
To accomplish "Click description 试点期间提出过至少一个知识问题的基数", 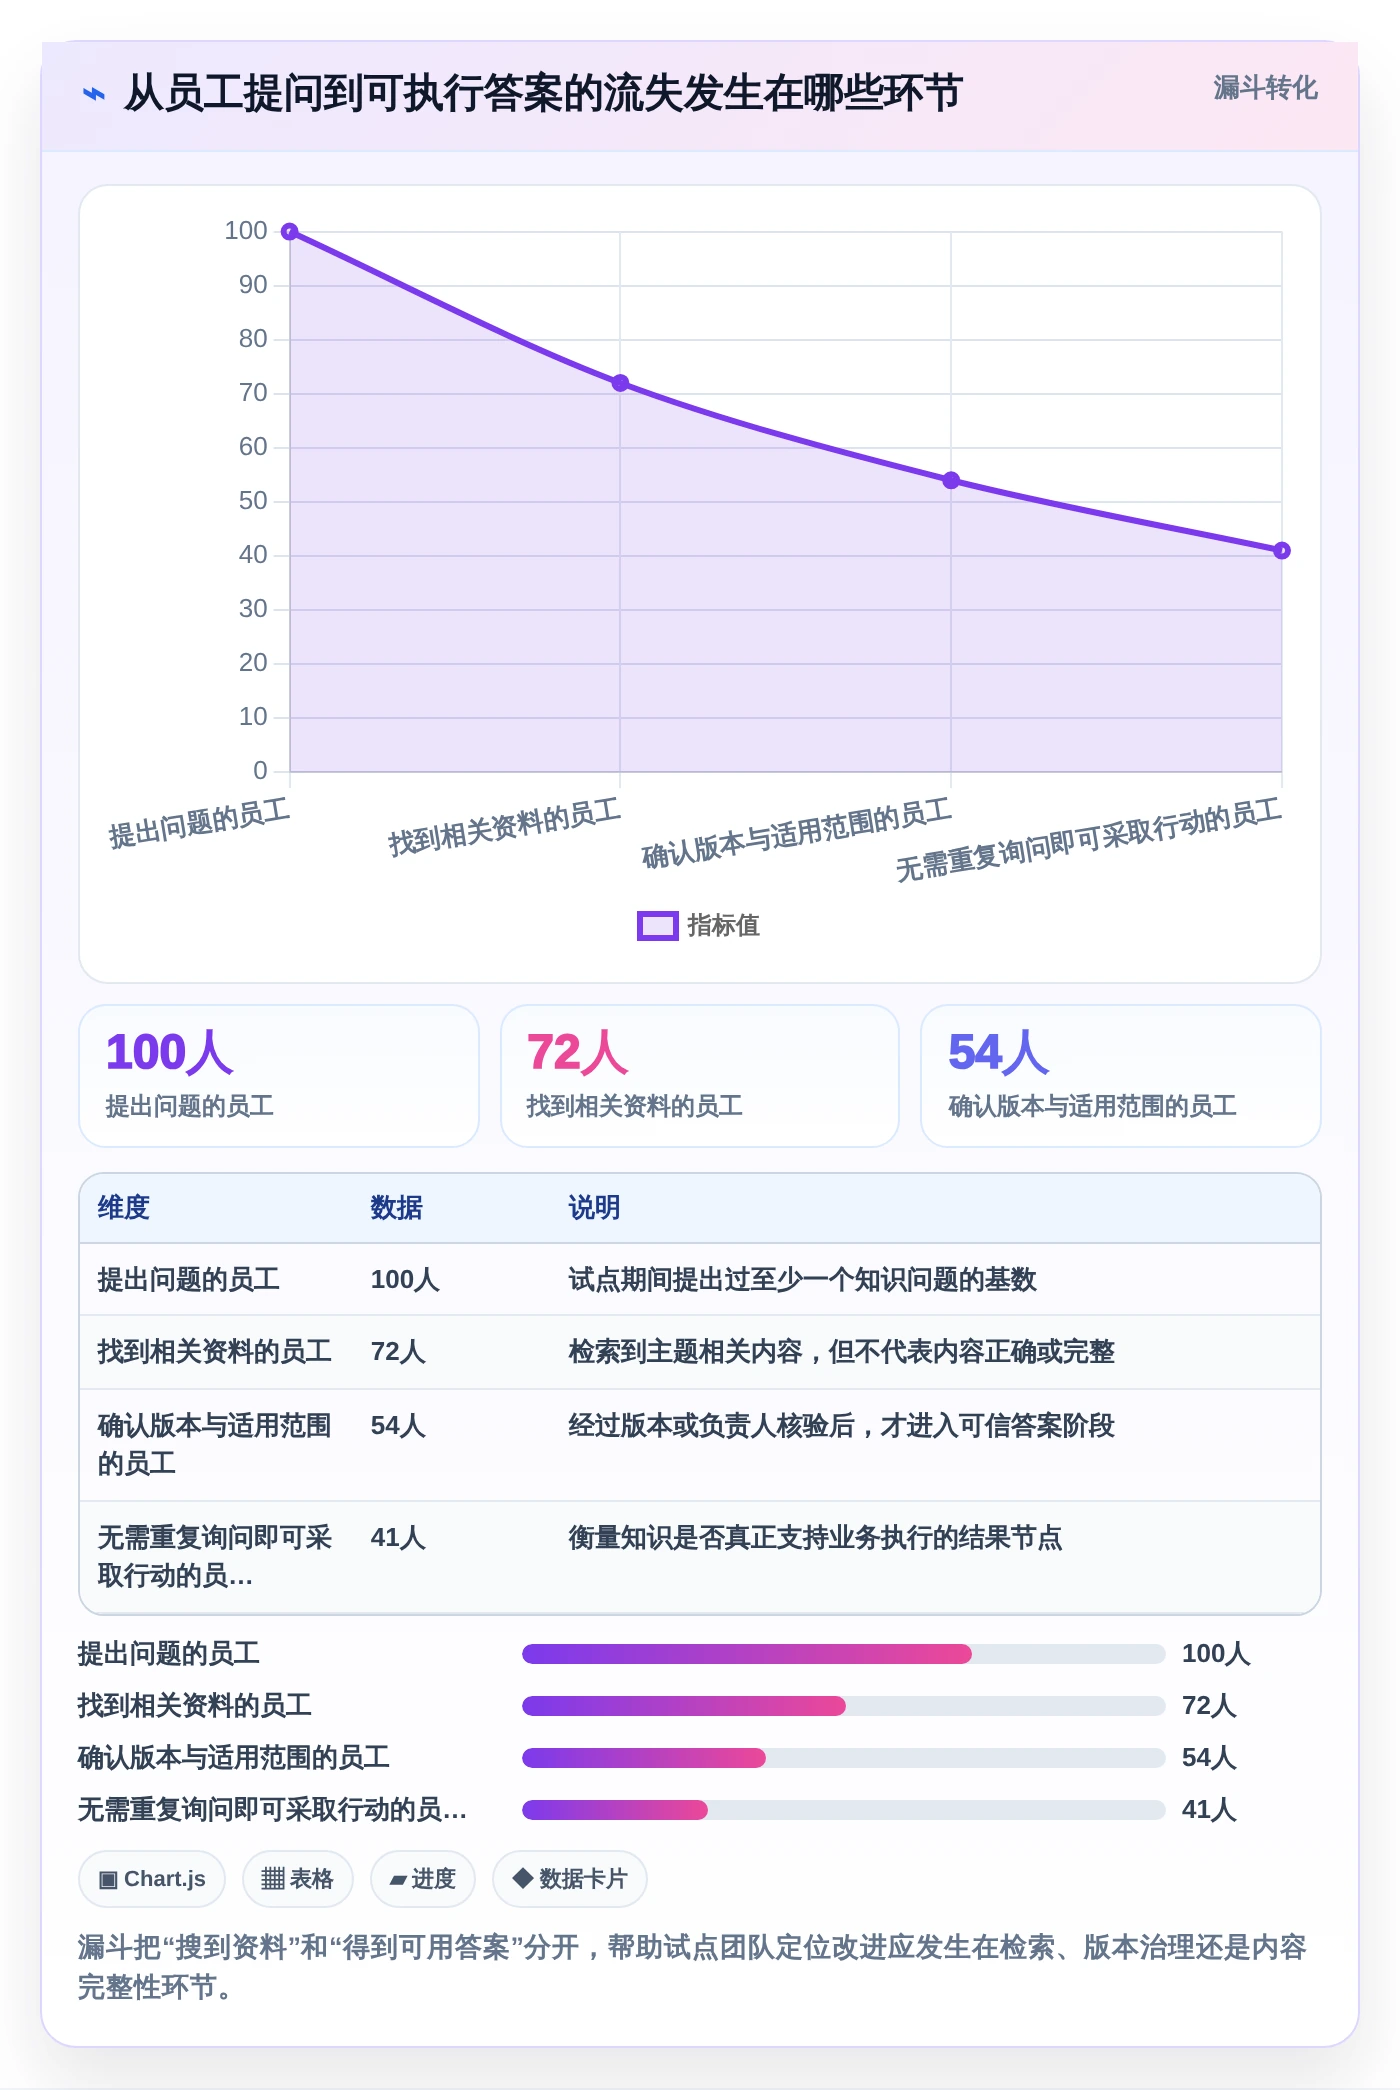I will point(802,1280).
